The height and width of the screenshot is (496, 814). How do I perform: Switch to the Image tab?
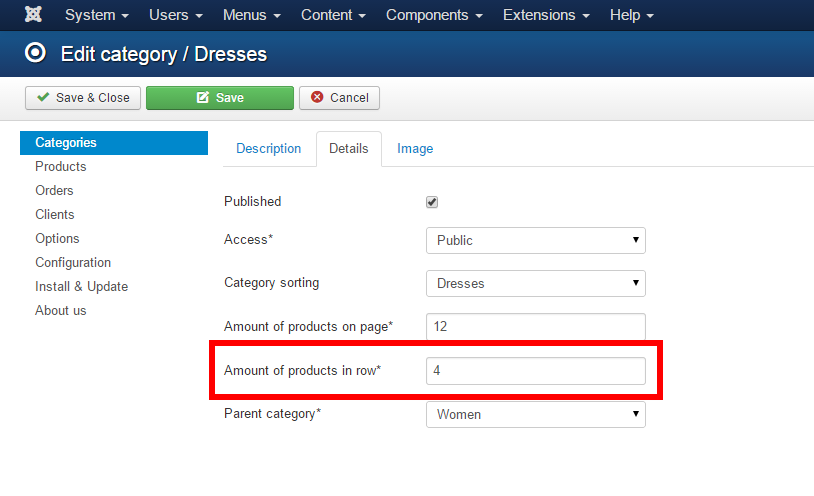pos(415,149)
